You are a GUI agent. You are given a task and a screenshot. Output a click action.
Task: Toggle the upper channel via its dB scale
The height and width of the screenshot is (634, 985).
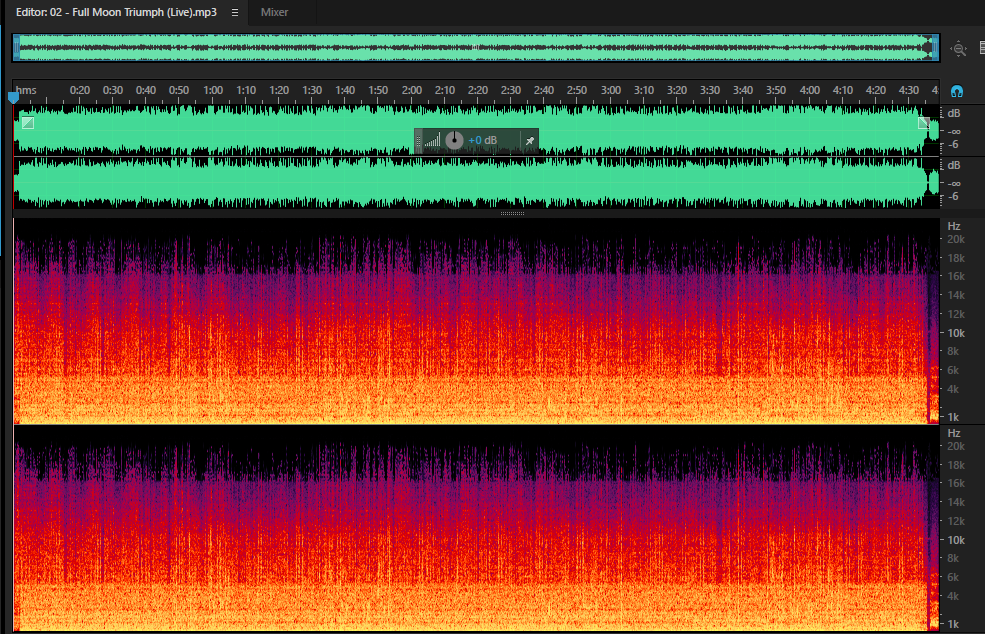coord(954,114)
